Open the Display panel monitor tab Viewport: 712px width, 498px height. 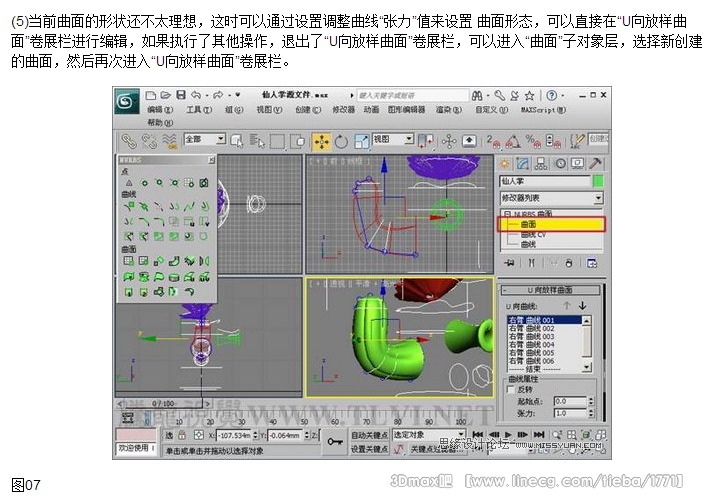(x=578, y=164)
